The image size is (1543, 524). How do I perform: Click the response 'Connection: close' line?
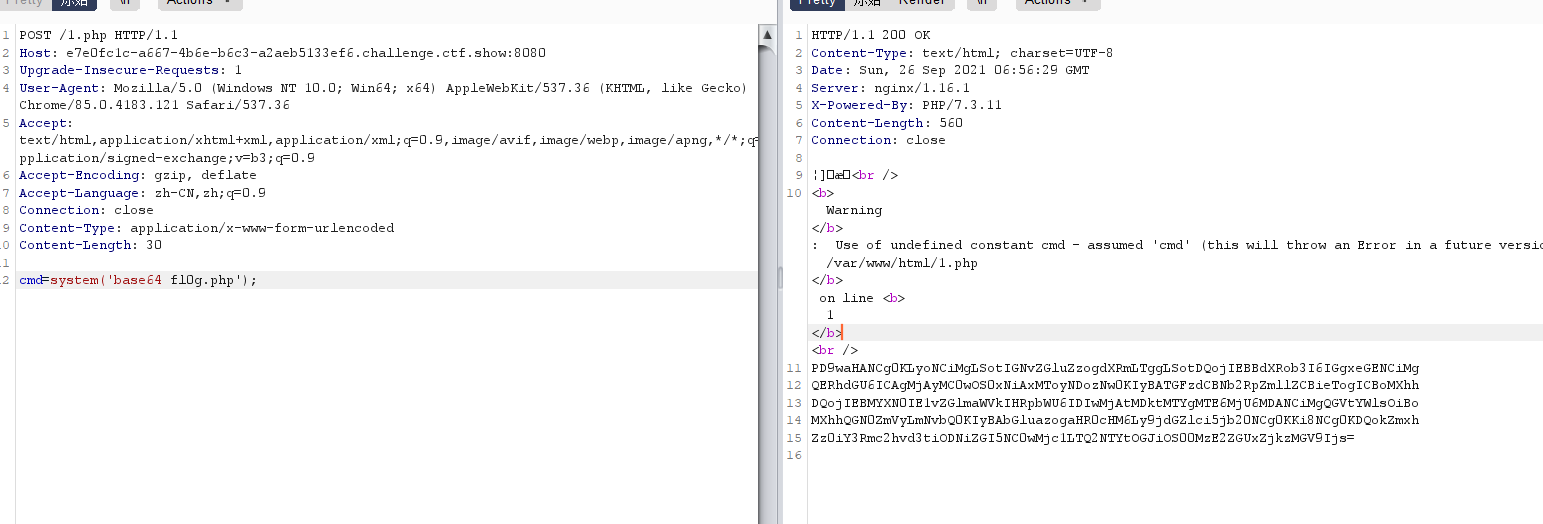point(878,140)
